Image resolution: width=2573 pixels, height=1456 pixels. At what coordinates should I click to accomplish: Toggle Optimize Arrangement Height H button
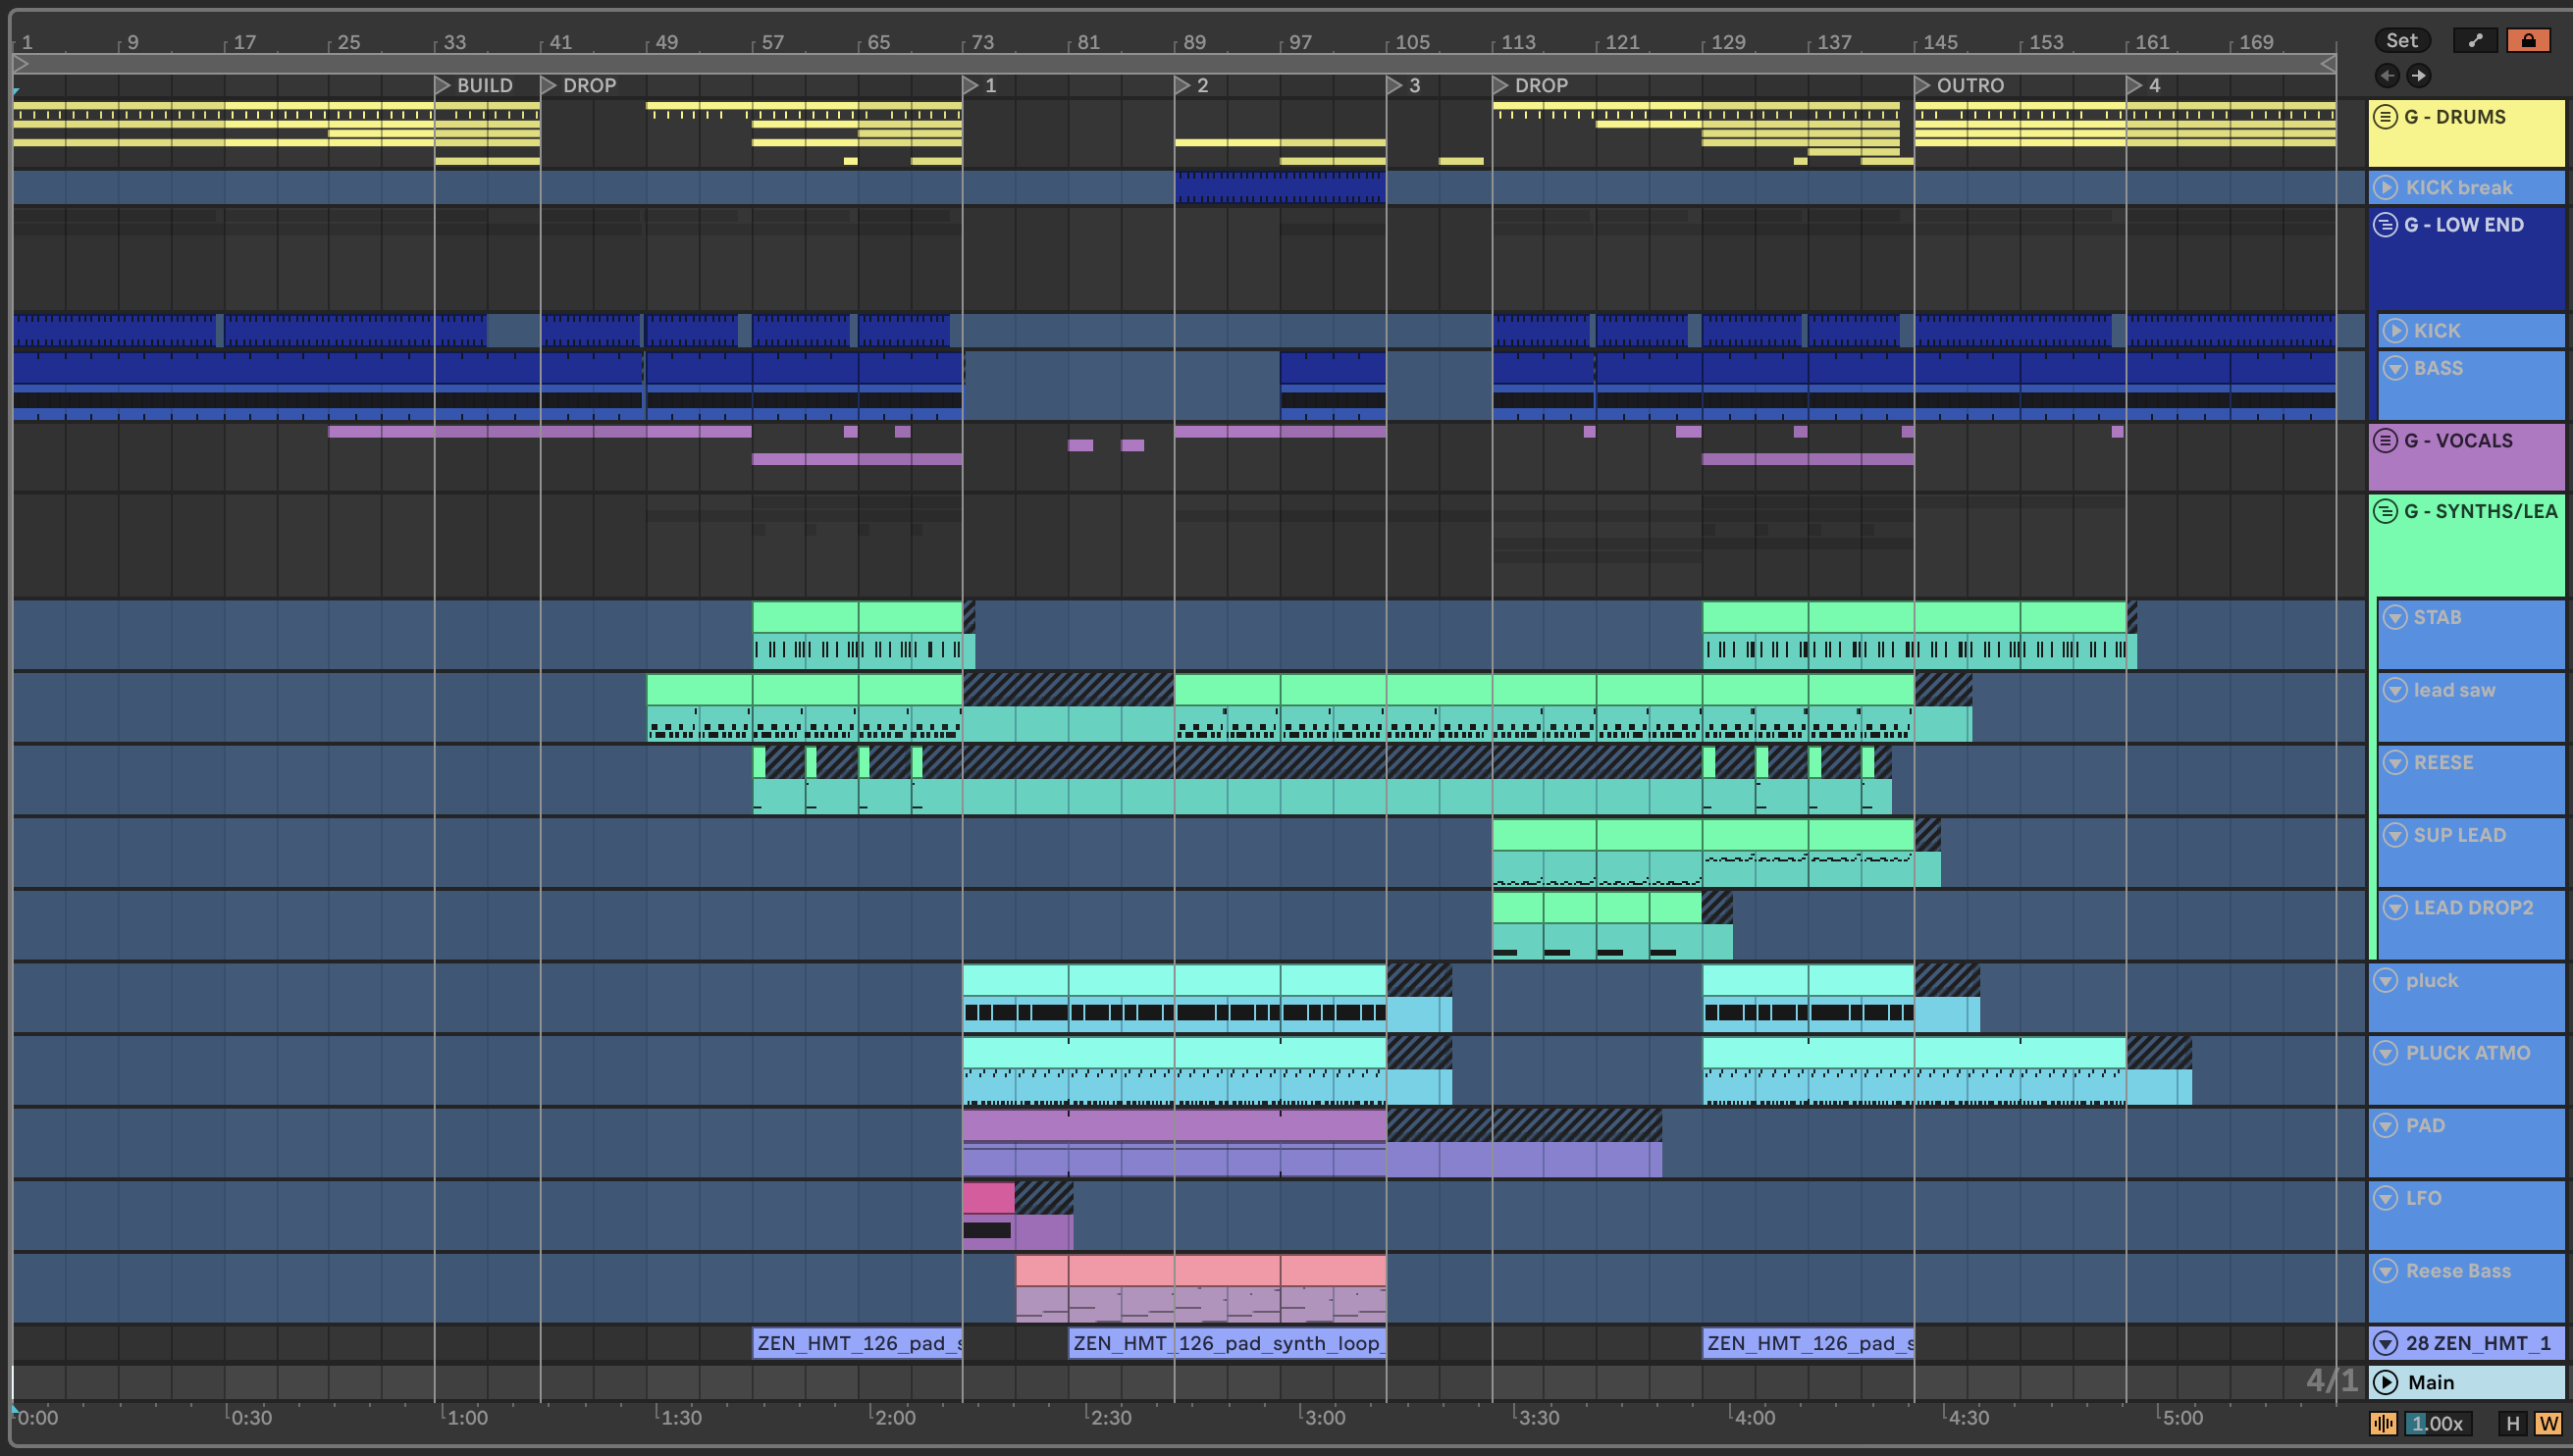coord(2512,1423)
